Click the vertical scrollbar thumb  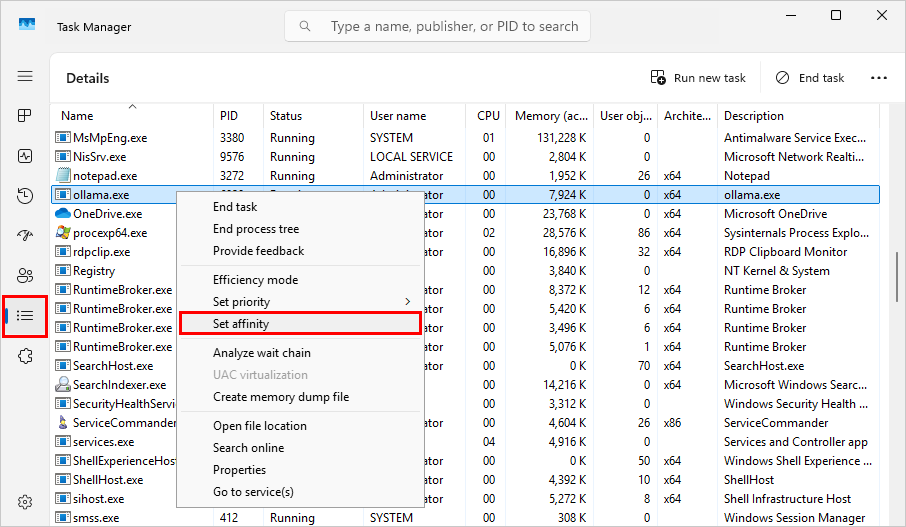click(897, 276)
